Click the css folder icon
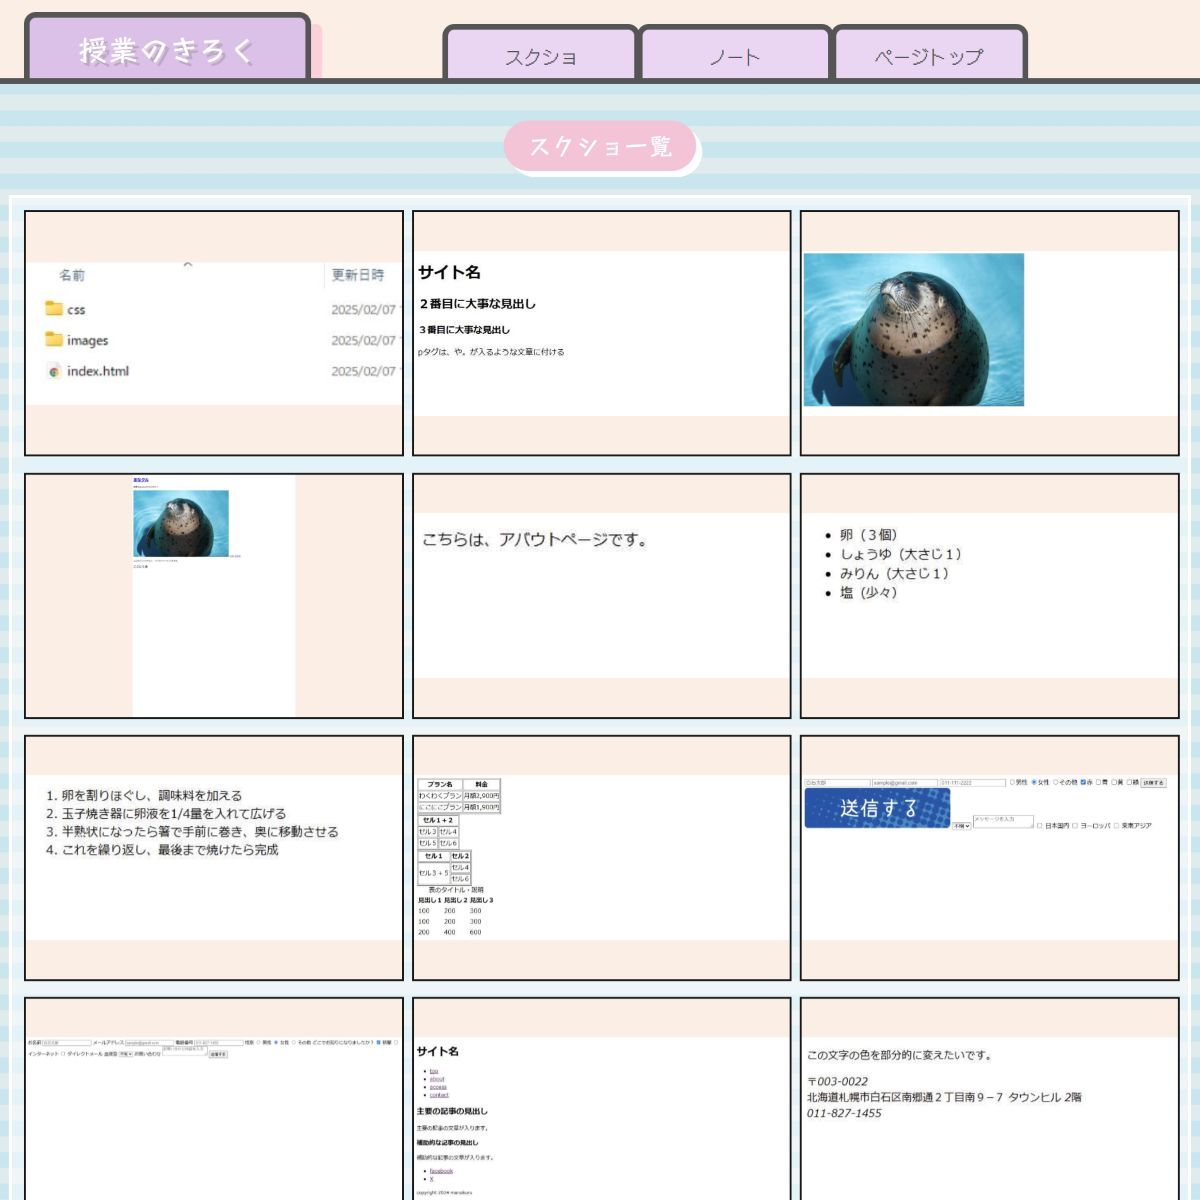Screen dimensions: 1200x1200 tap(54, 309)
